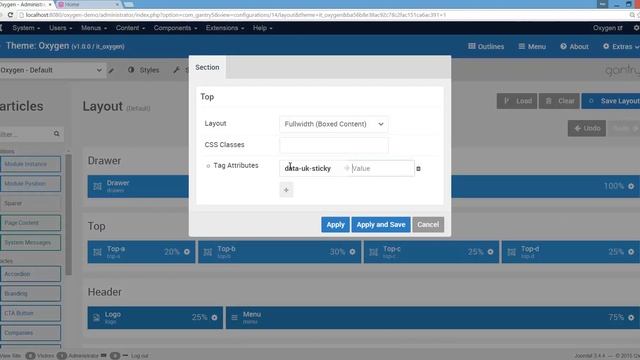Open the Users menu
The width and height of the screenshot is (640, 360).
click(x=60, y=28)
